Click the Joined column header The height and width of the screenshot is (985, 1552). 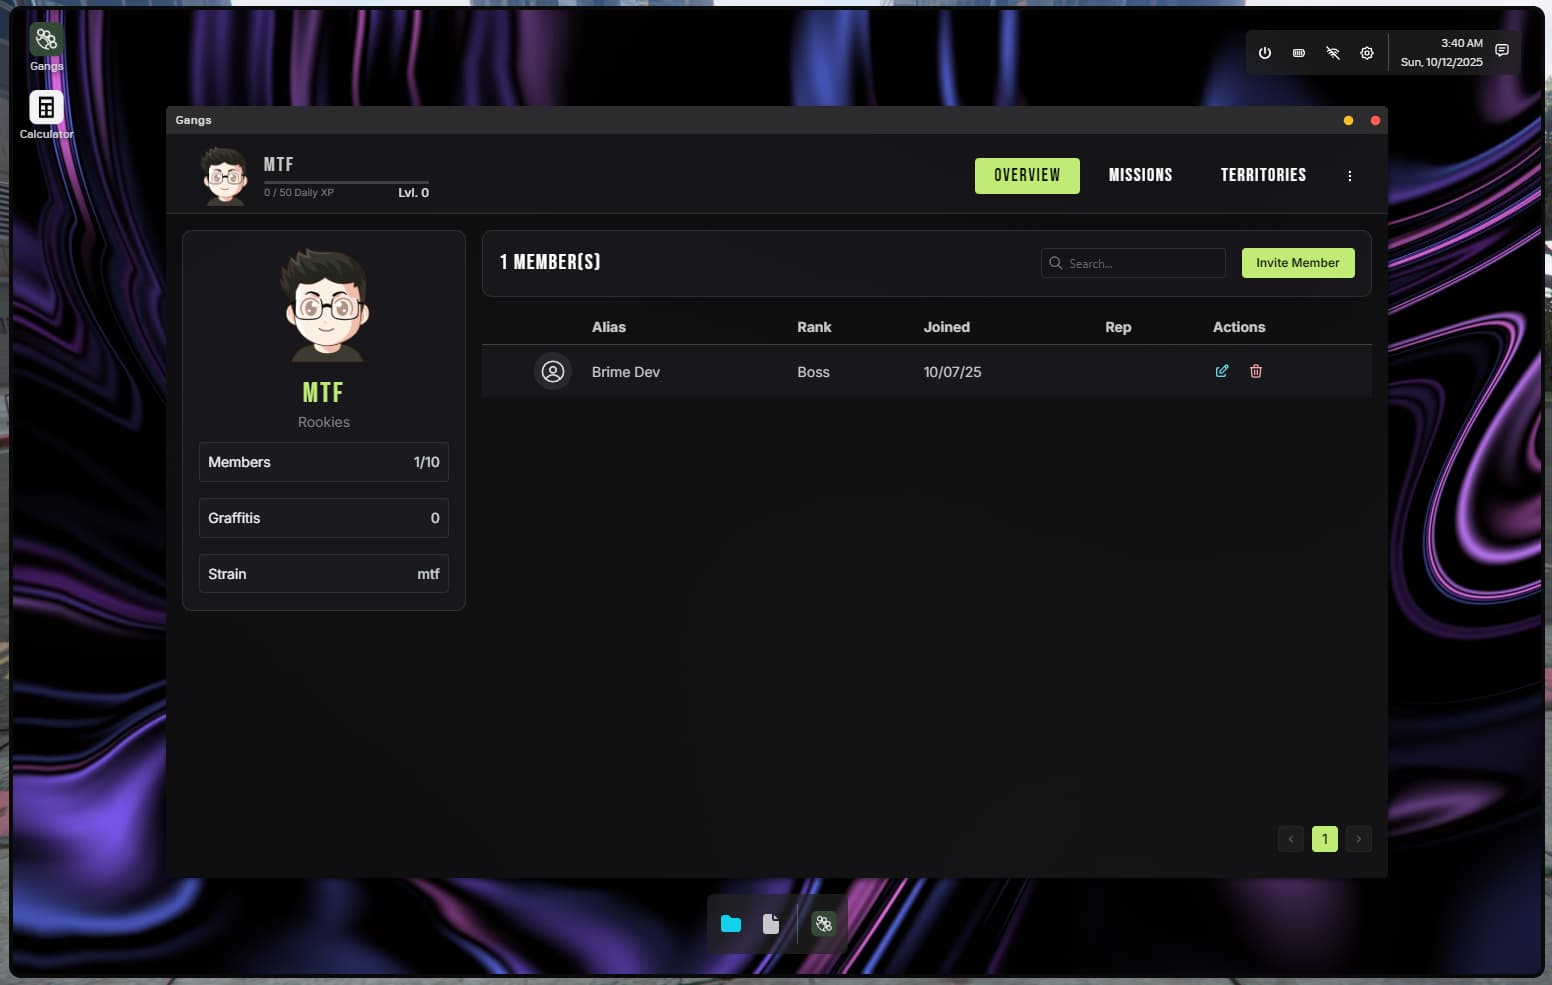click(947, 327)
